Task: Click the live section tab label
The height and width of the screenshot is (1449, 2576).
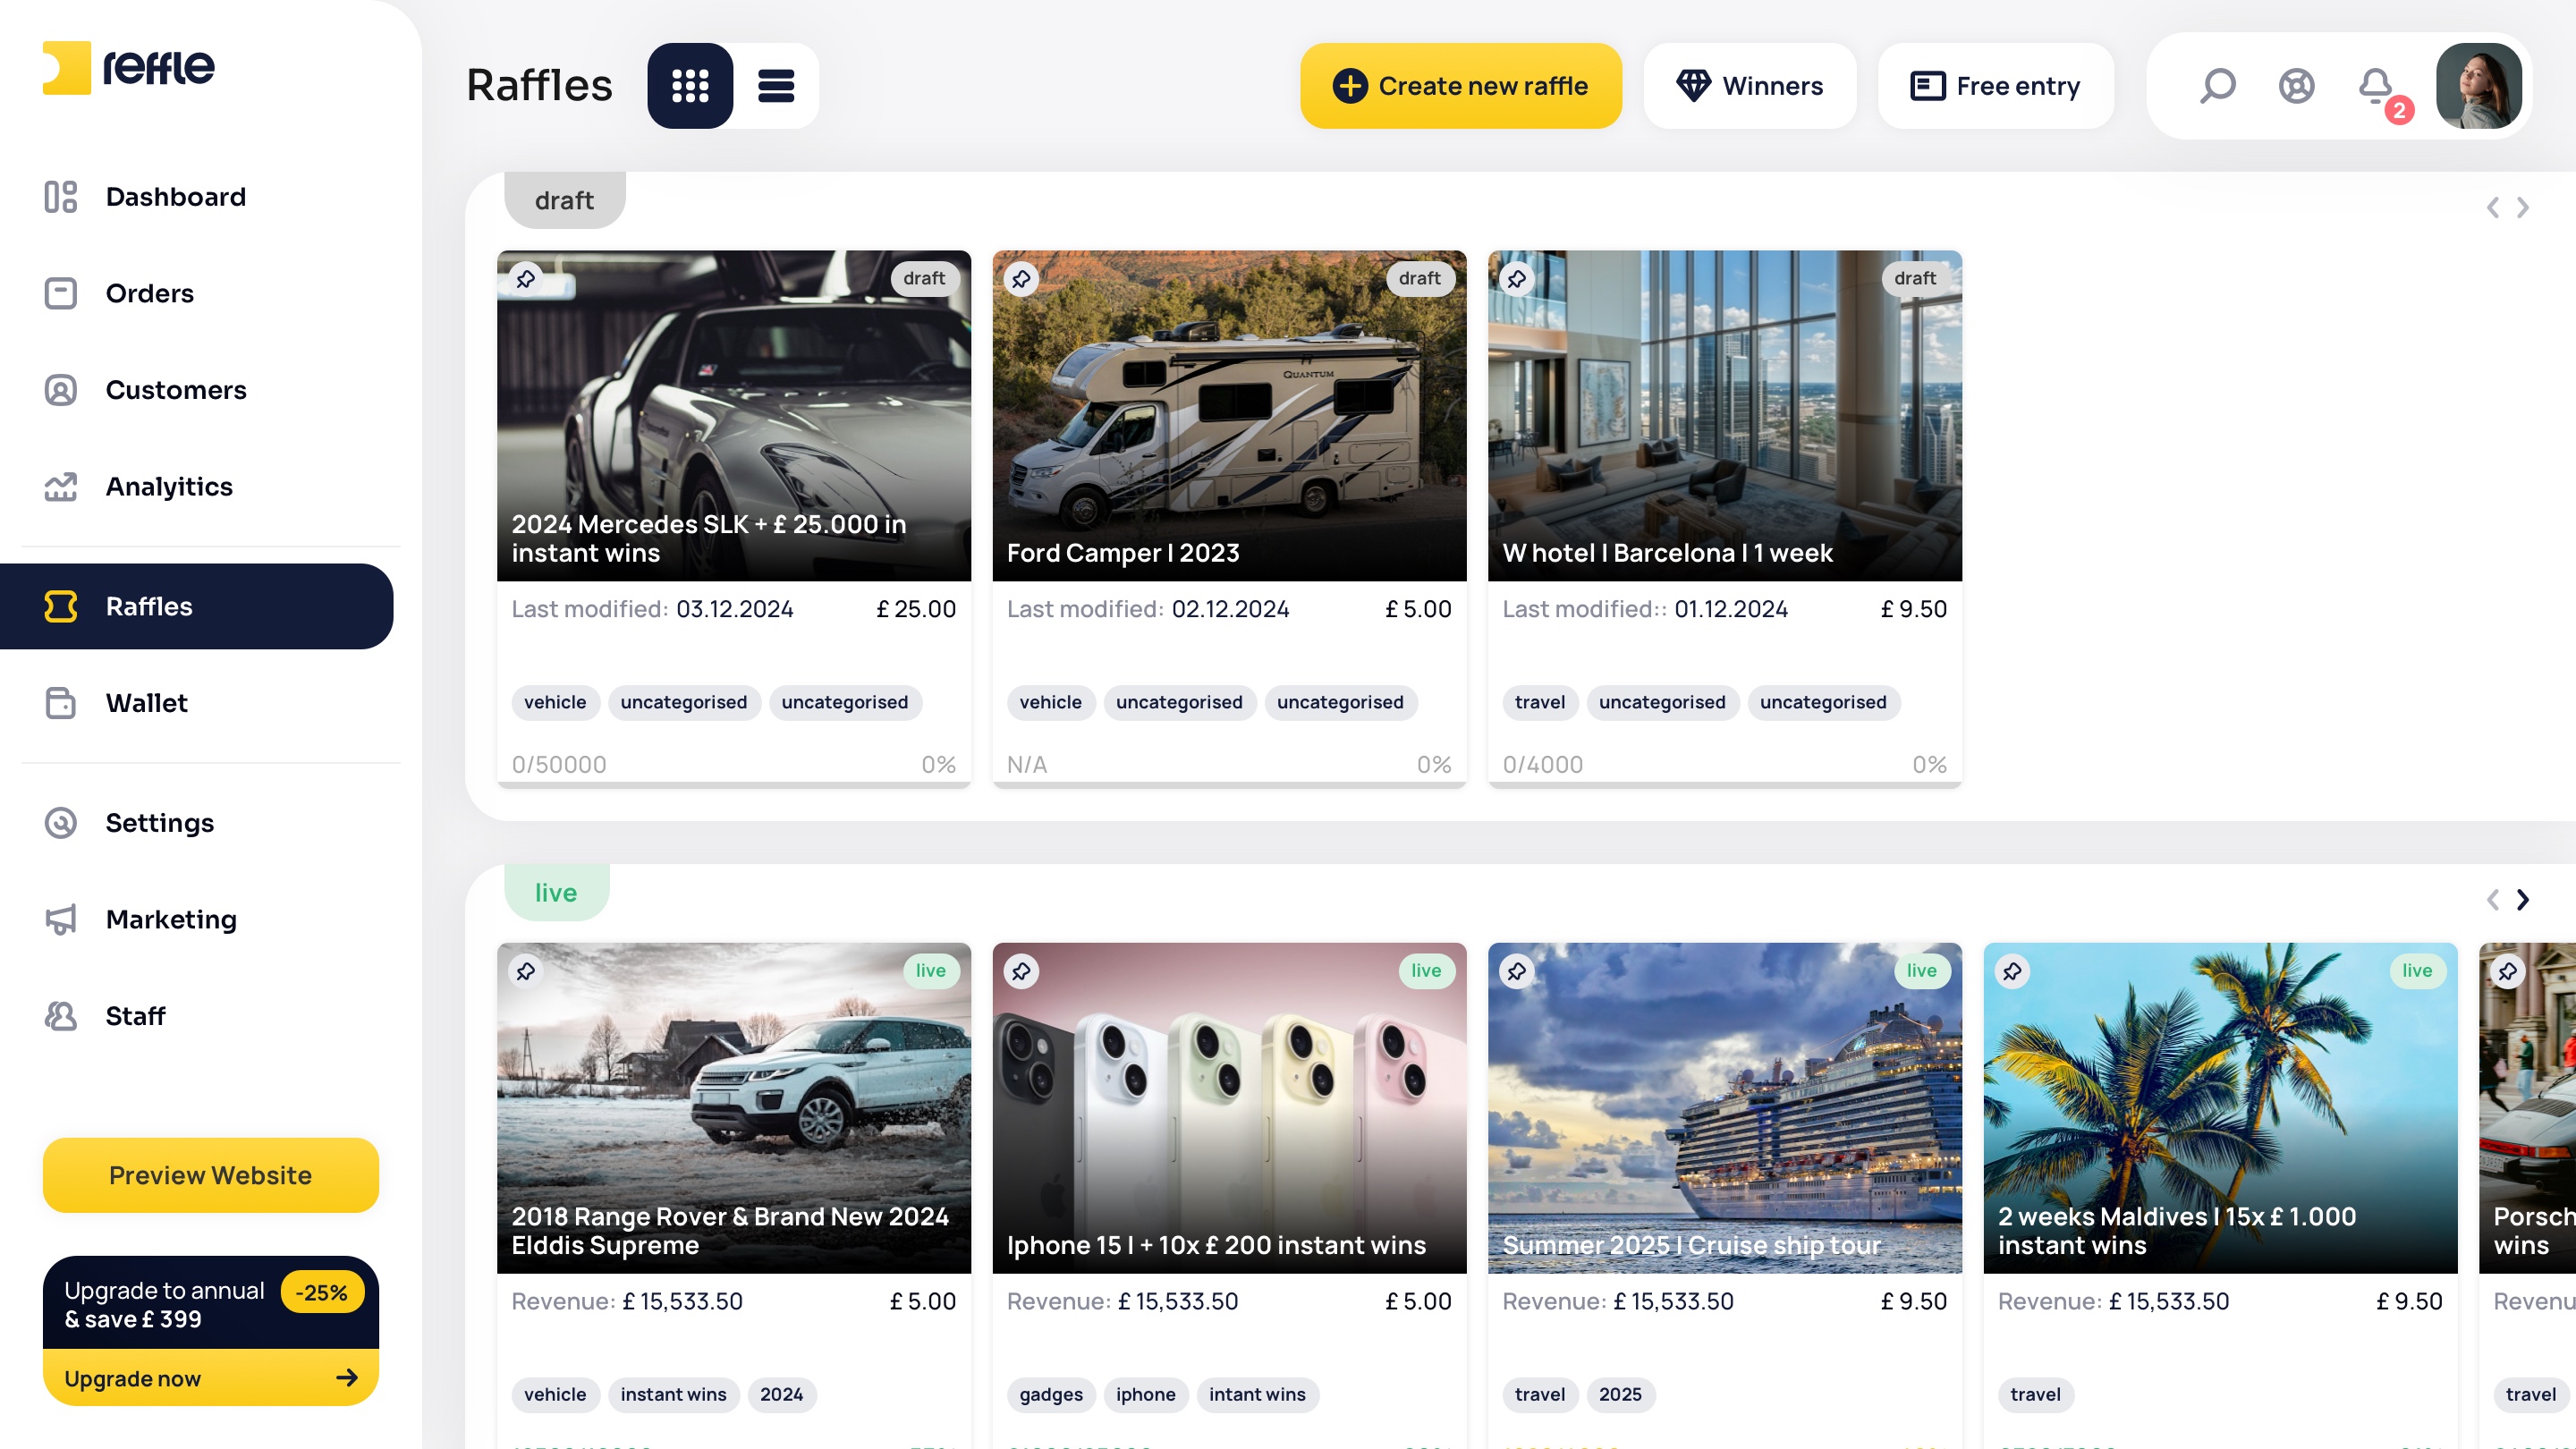Action: click(556, 892)
